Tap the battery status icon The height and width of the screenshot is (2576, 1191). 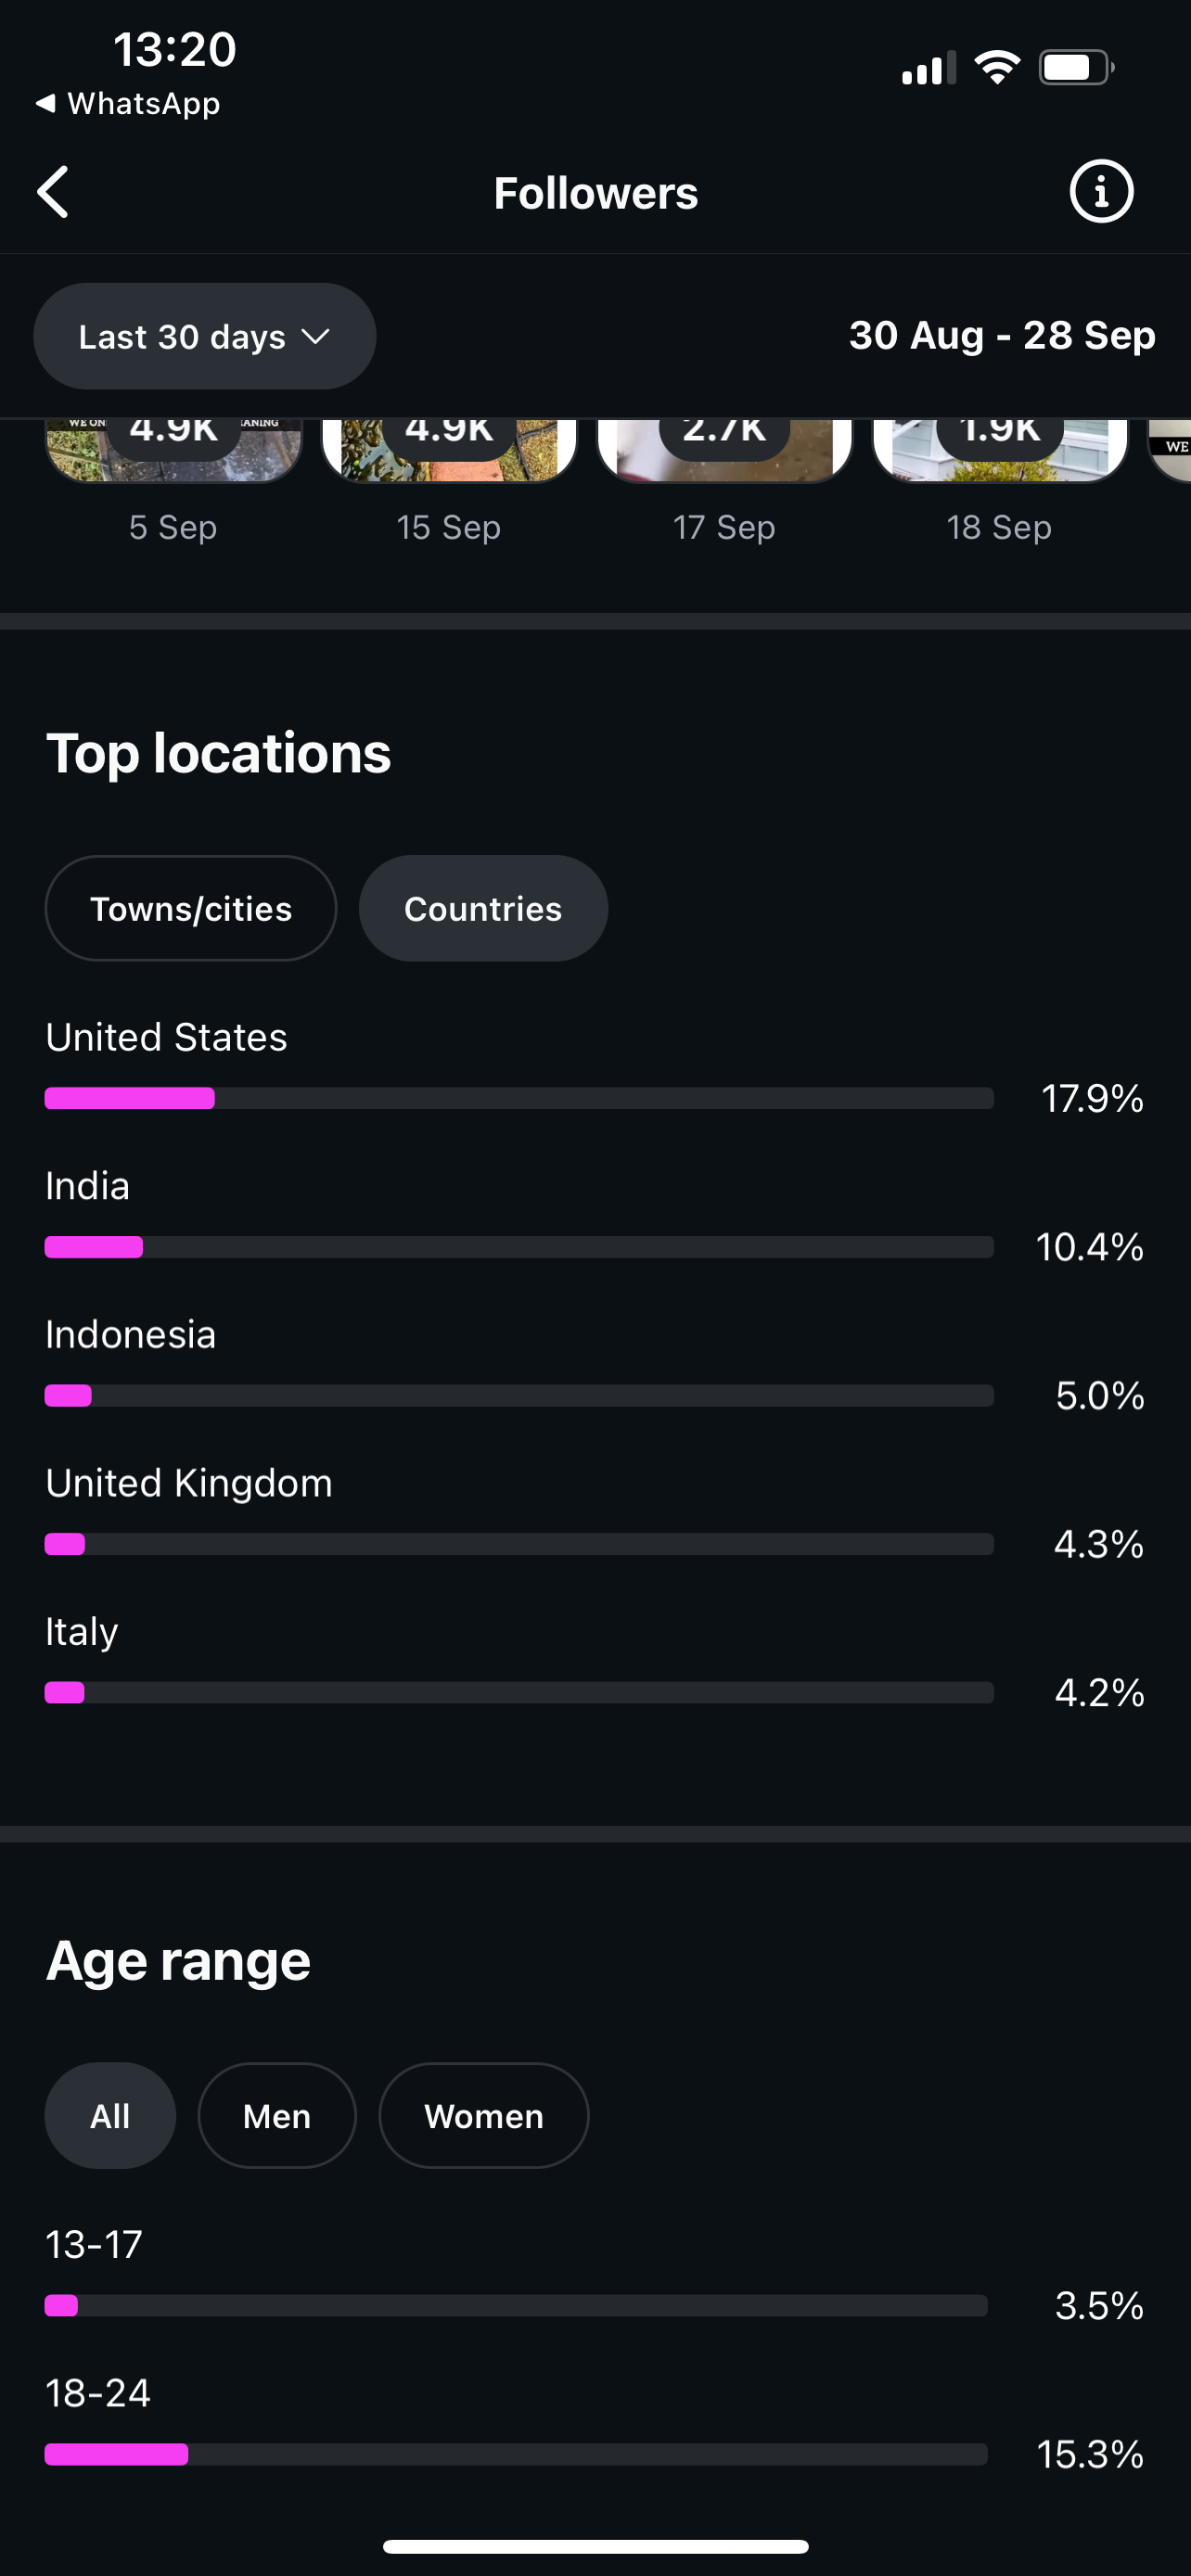[x=1076, y=68]
